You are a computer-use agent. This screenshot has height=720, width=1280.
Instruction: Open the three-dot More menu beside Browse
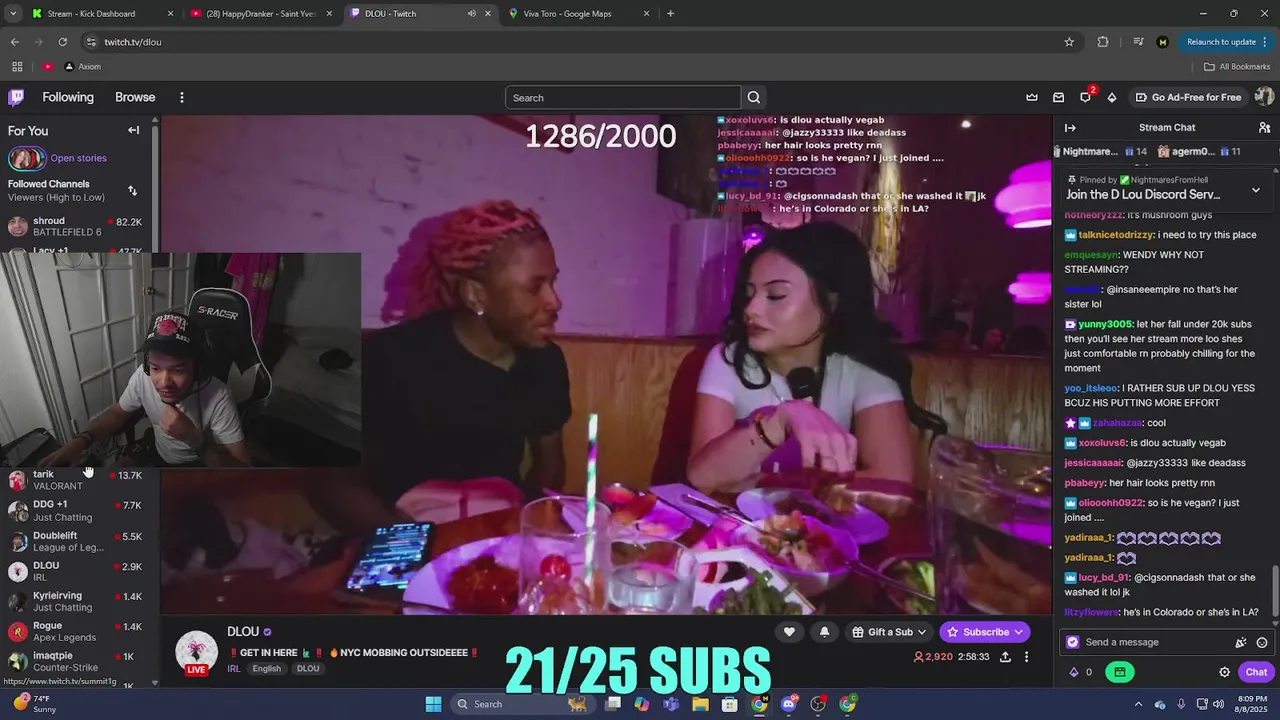[x=182, y=97]
